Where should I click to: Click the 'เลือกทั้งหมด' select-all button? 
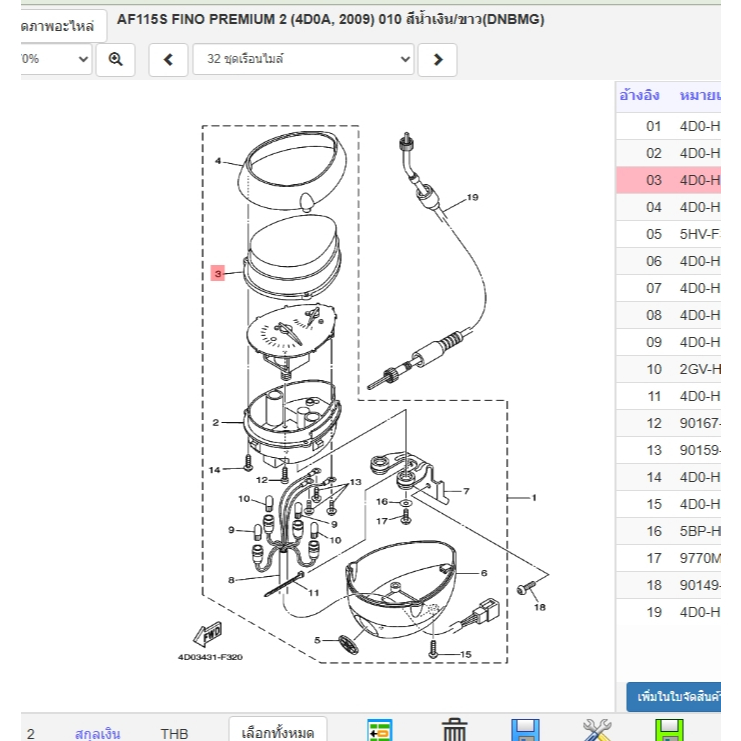coord(277,730)
